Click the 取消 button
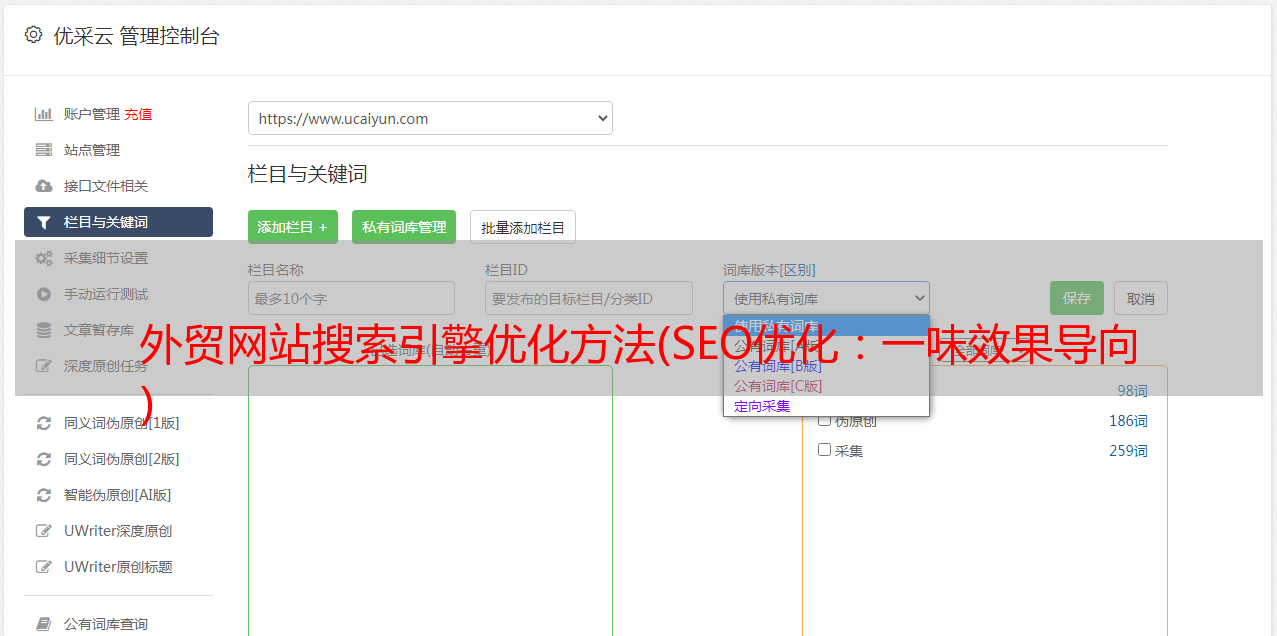 click(1141, 298)
